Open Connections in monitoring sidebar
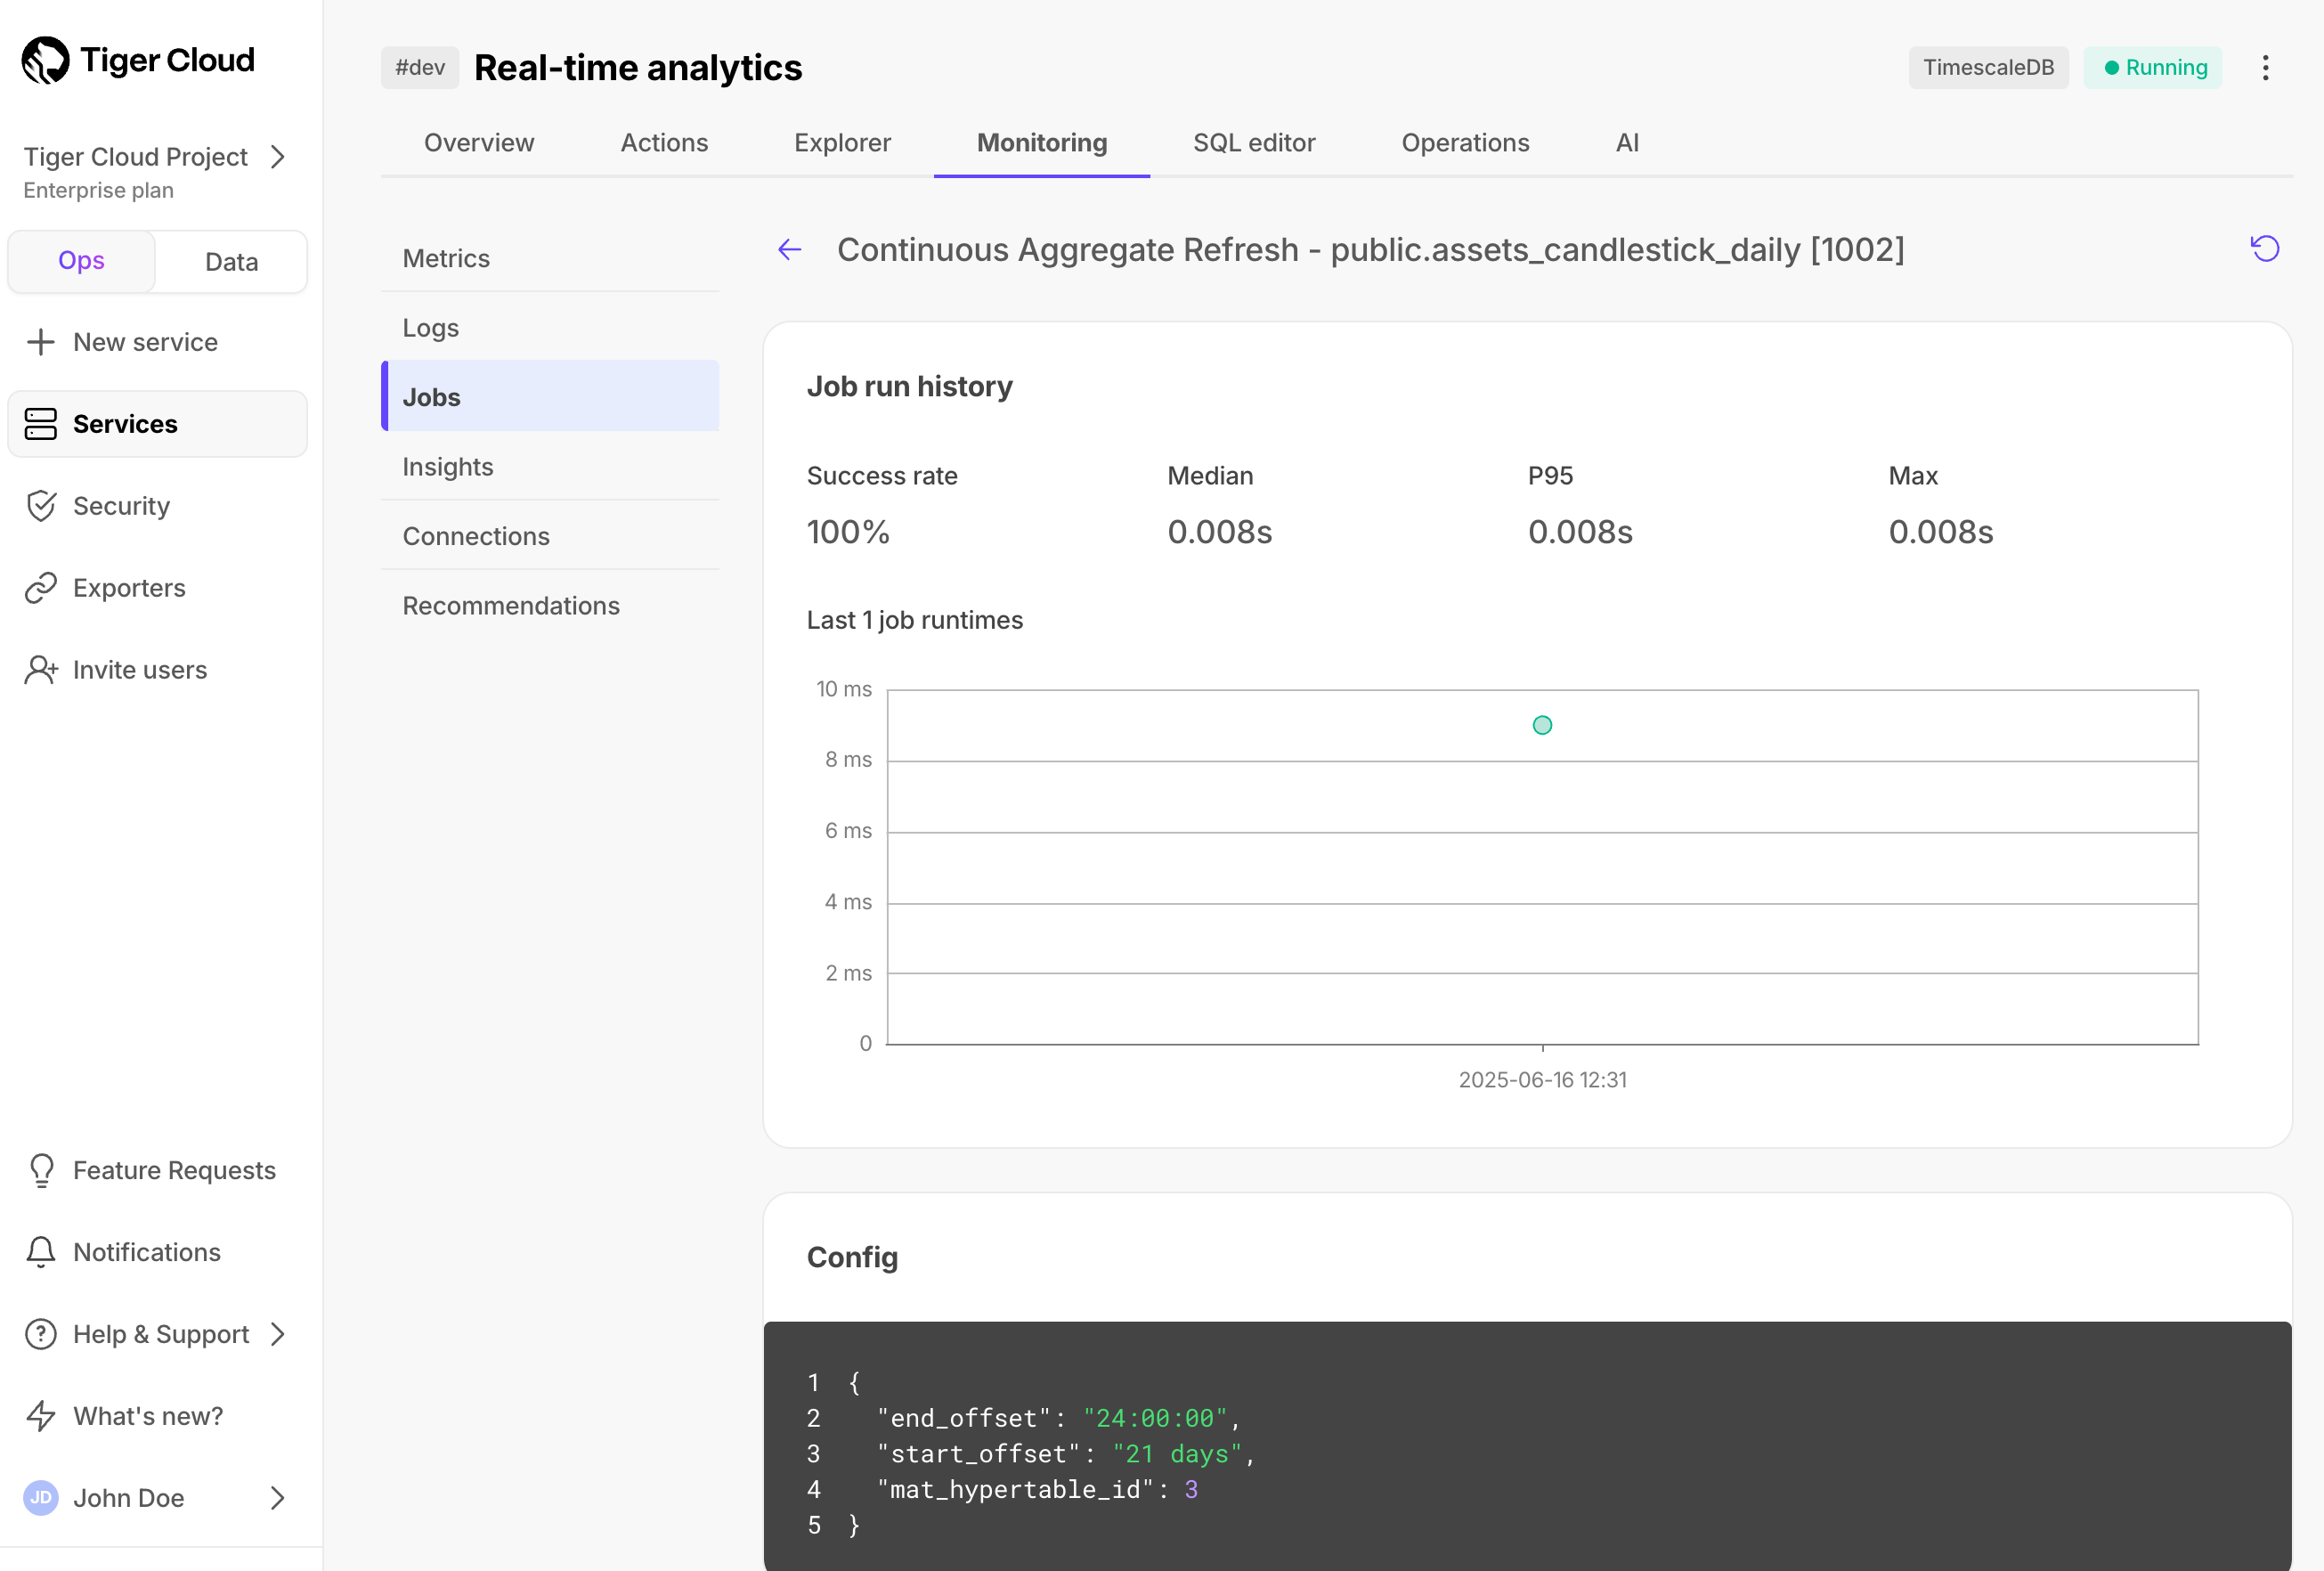2324x1571 pixels. click(x=550, y=536)
